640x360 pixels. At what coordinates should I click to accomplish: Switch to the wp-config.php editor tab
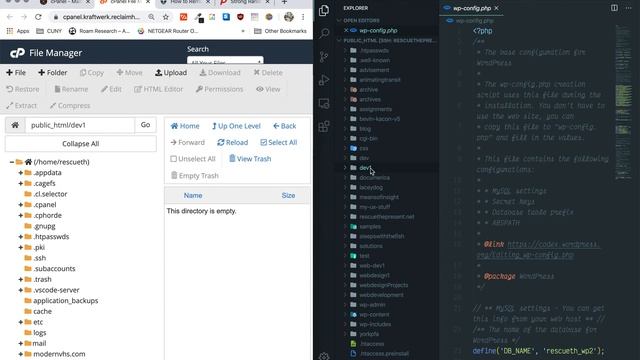[x=471, y=8]
